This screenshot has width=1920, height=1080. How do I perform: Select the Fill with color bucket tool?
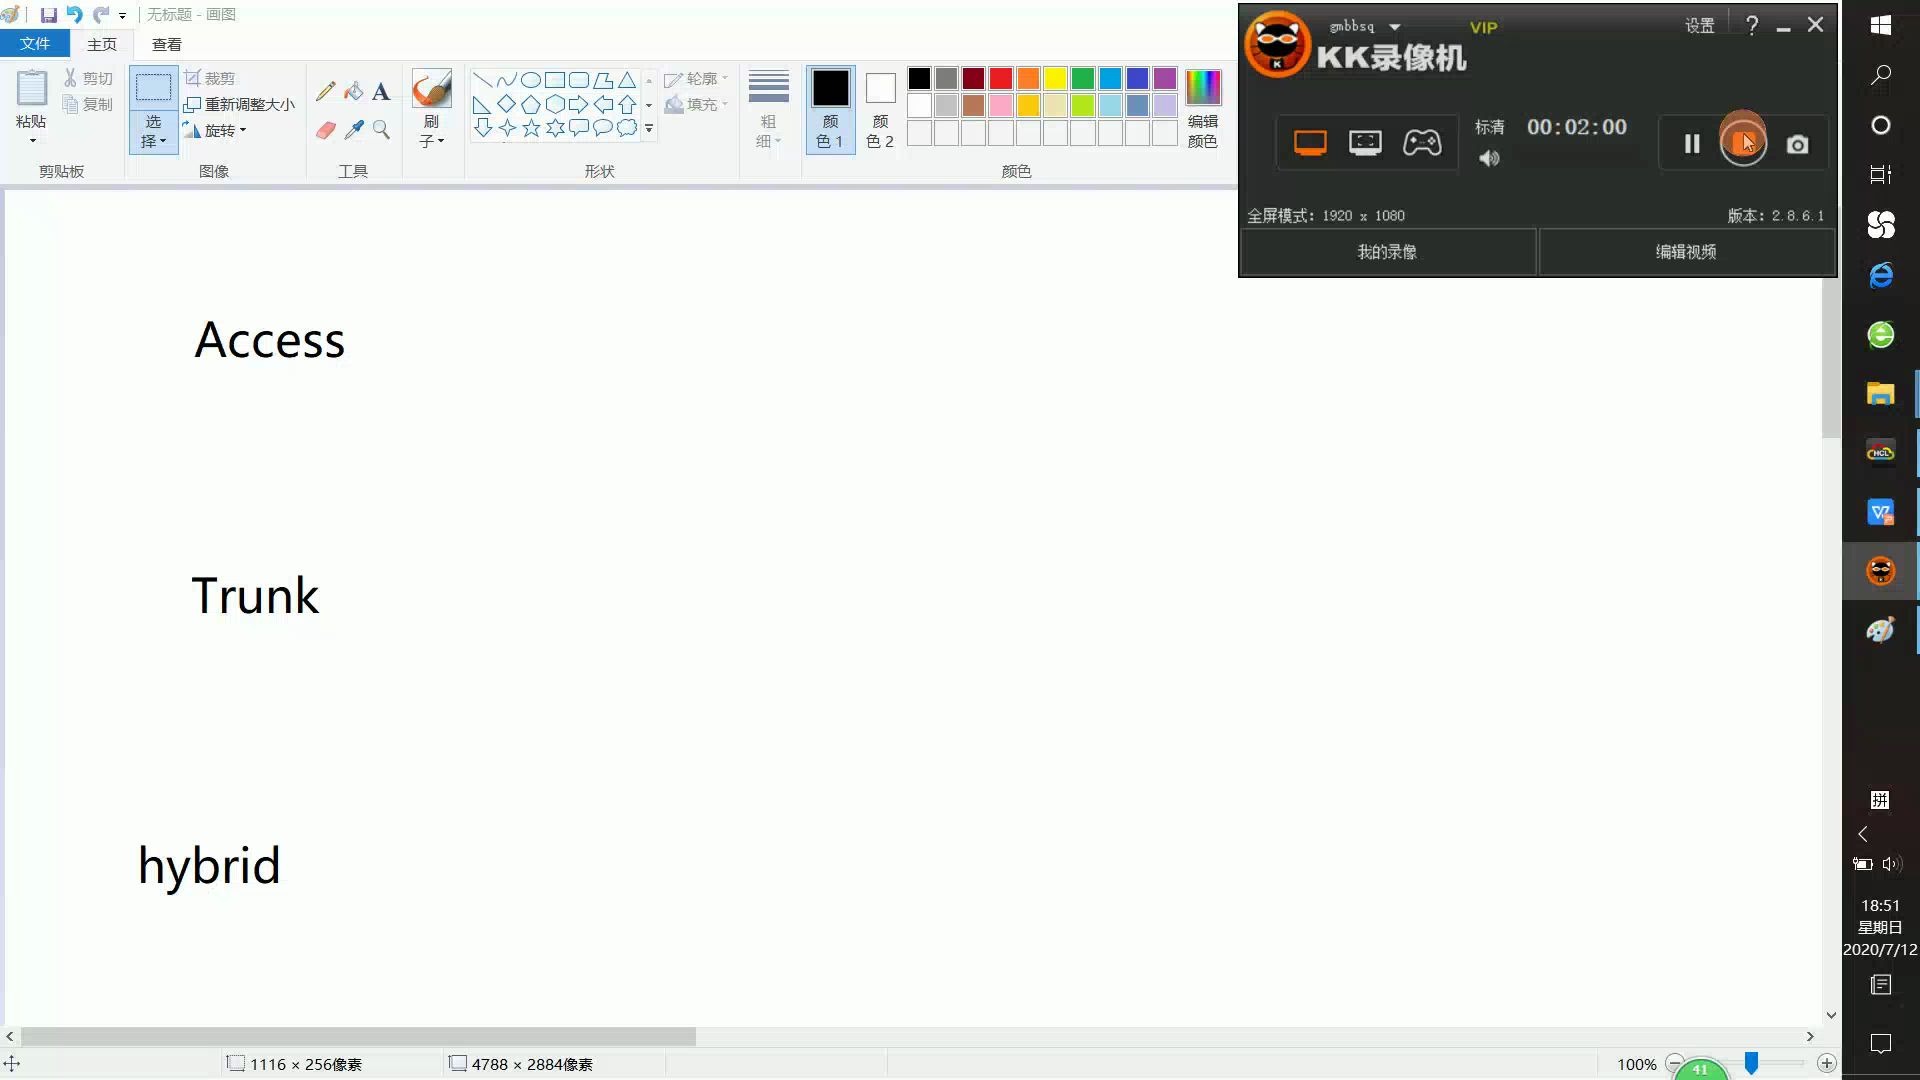tap(353, 91)
